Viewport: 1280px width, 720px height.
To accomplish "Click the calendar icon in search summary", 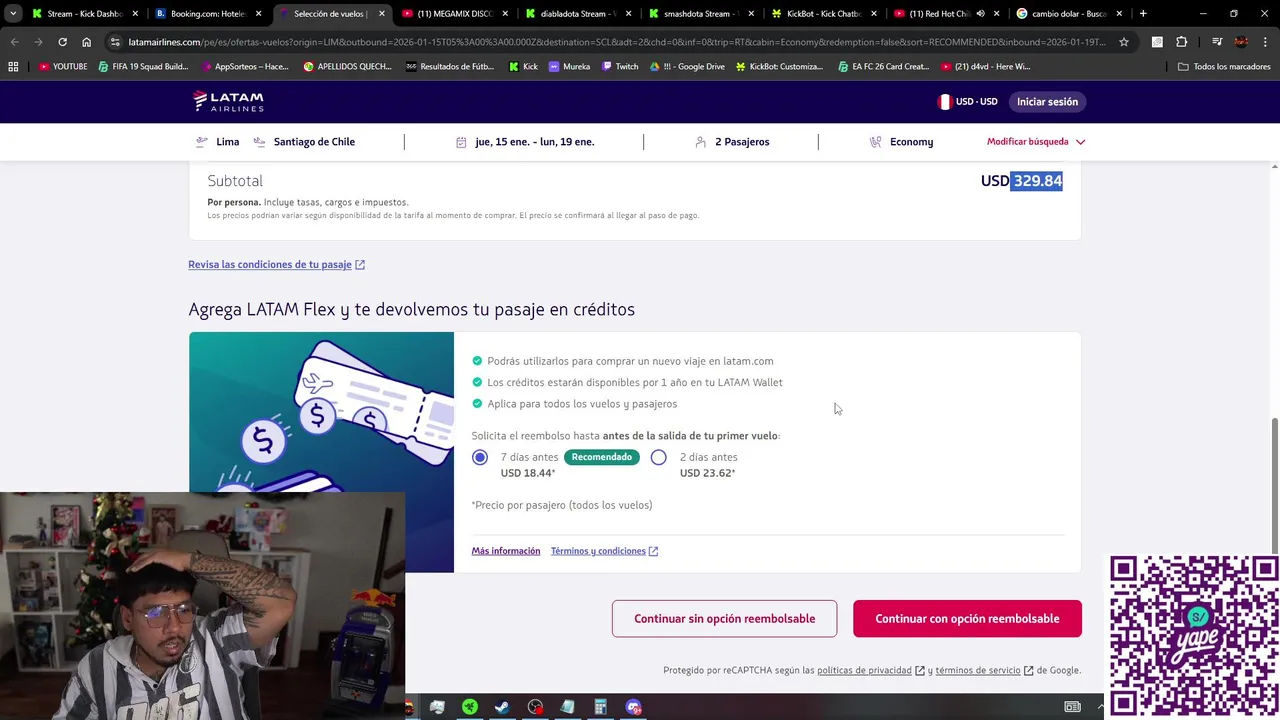I will coord(461,142).
